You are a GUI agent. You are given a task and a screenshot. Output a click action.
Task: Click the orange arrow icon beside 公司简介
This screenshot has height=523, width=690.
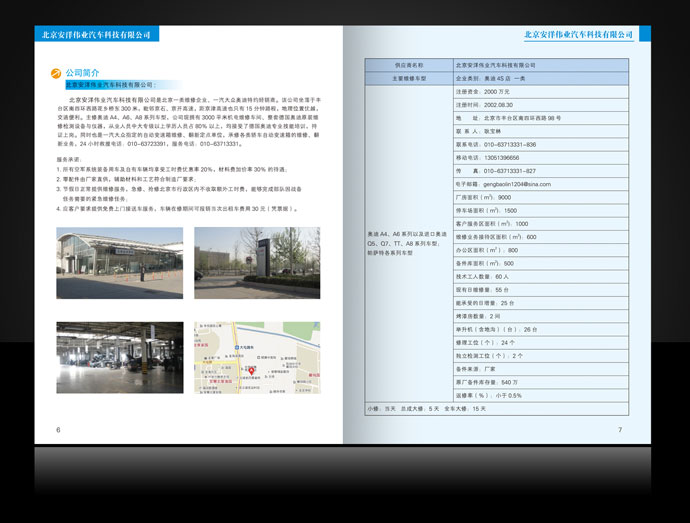pyautogui.click(x=56, y=73)
